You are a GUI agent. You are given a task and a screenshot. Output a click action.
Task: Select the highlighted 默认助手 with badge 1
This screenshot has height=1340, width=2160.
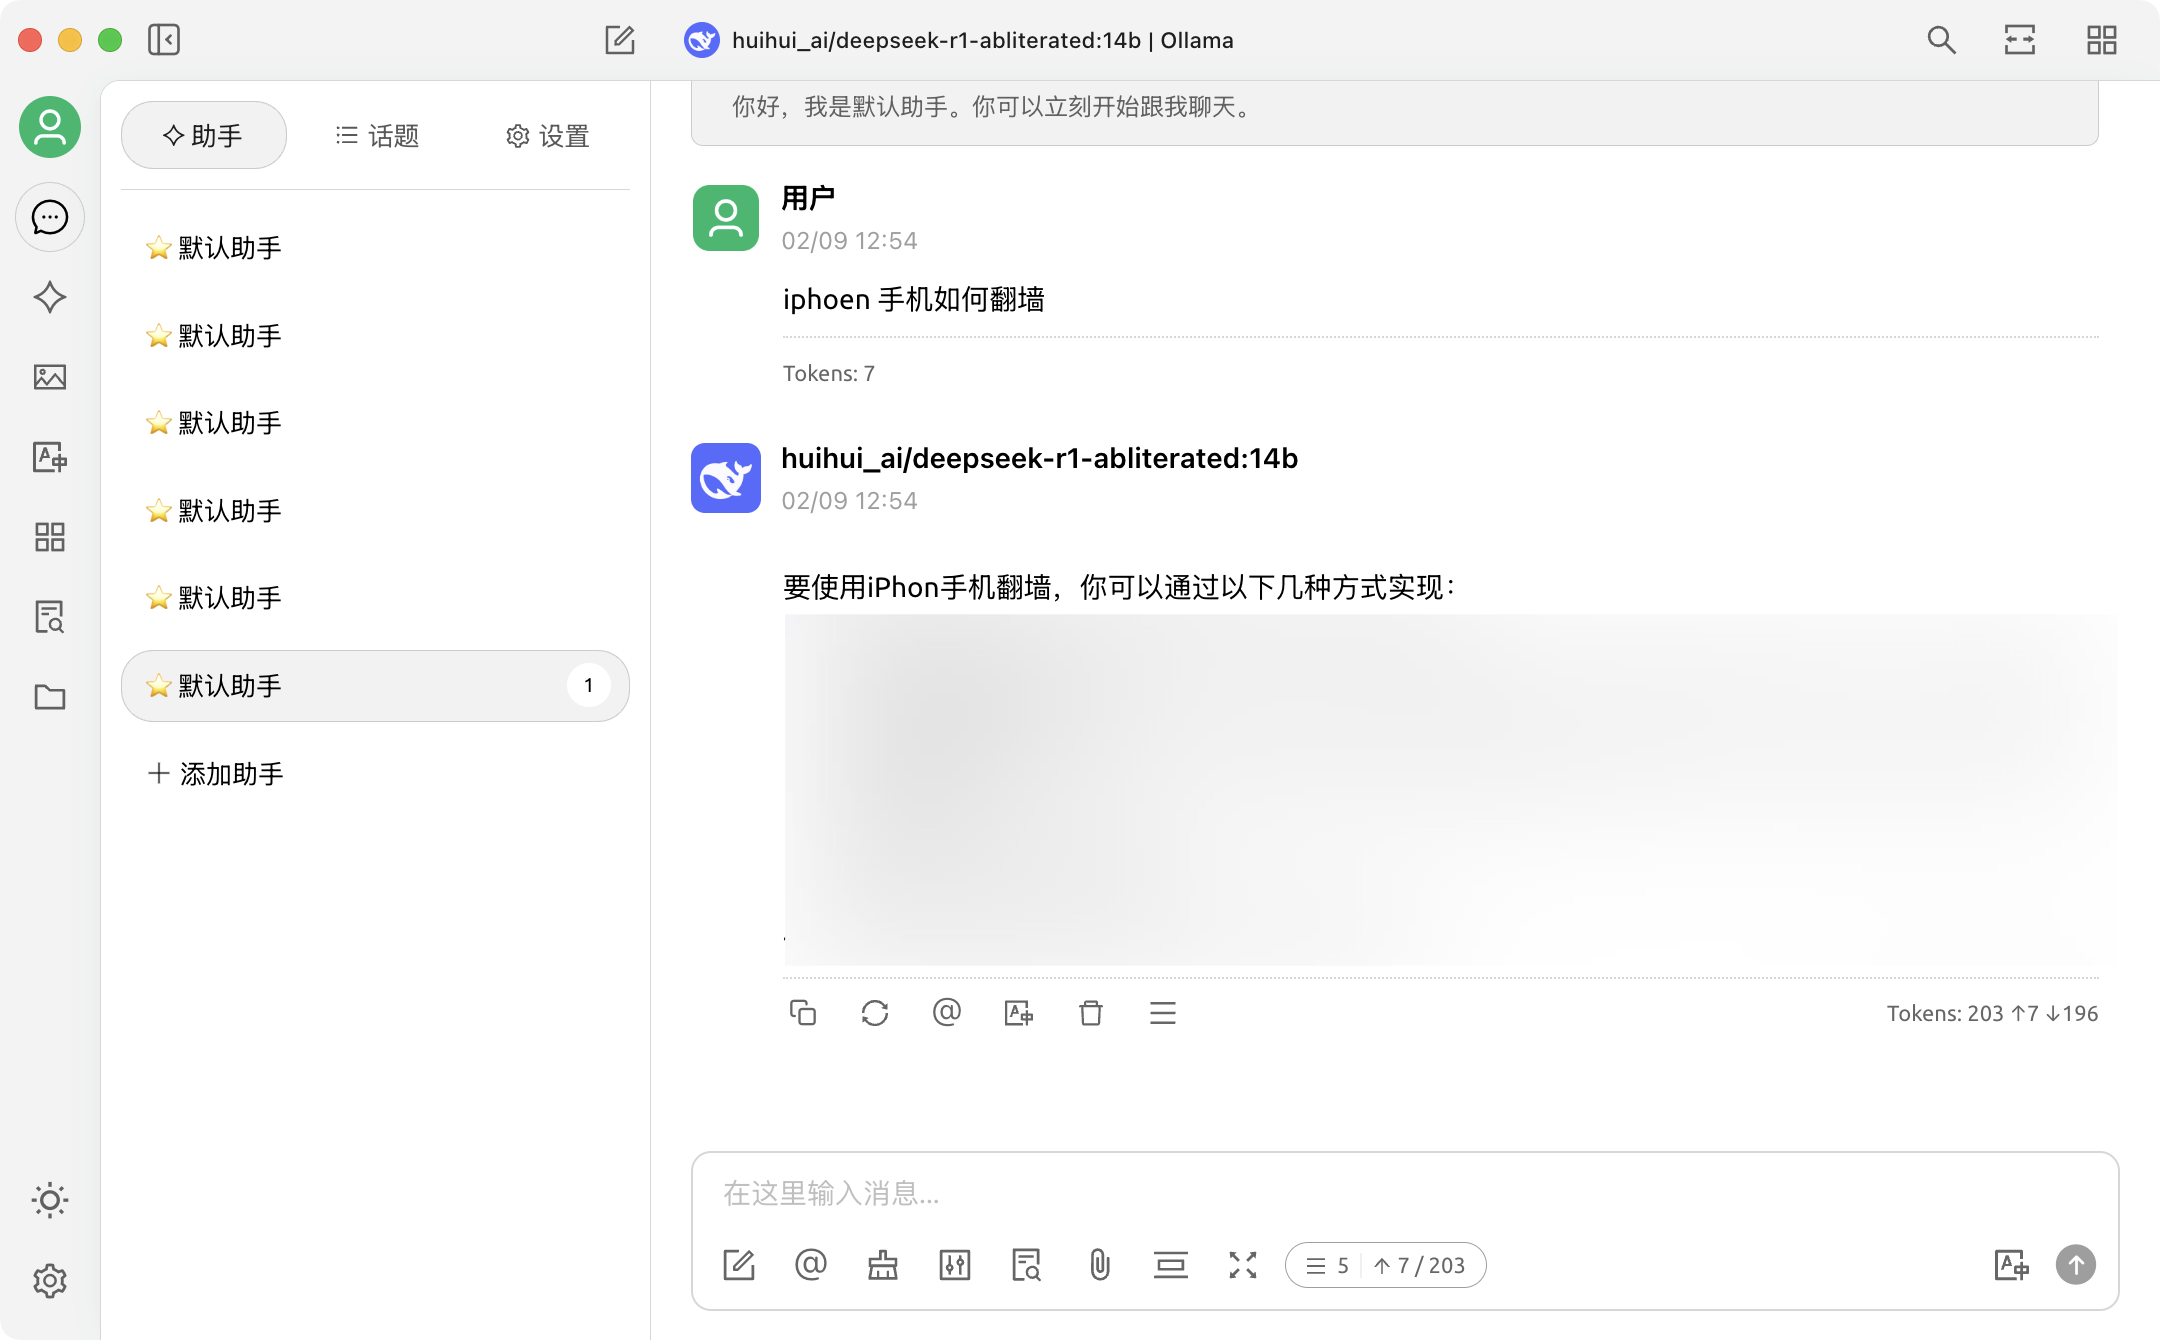(x=375, y=686)
